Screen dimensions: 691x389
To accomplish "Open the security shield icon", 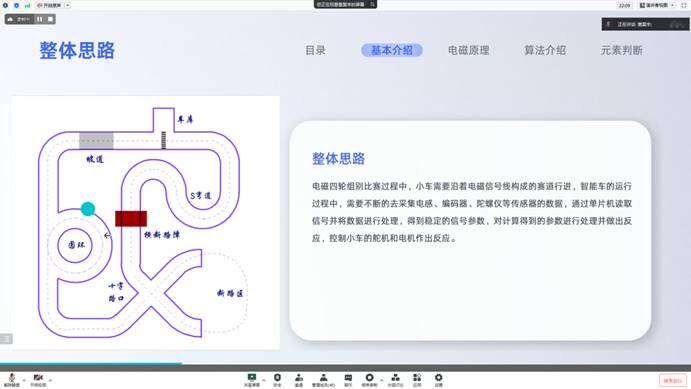I will point(277,378).
